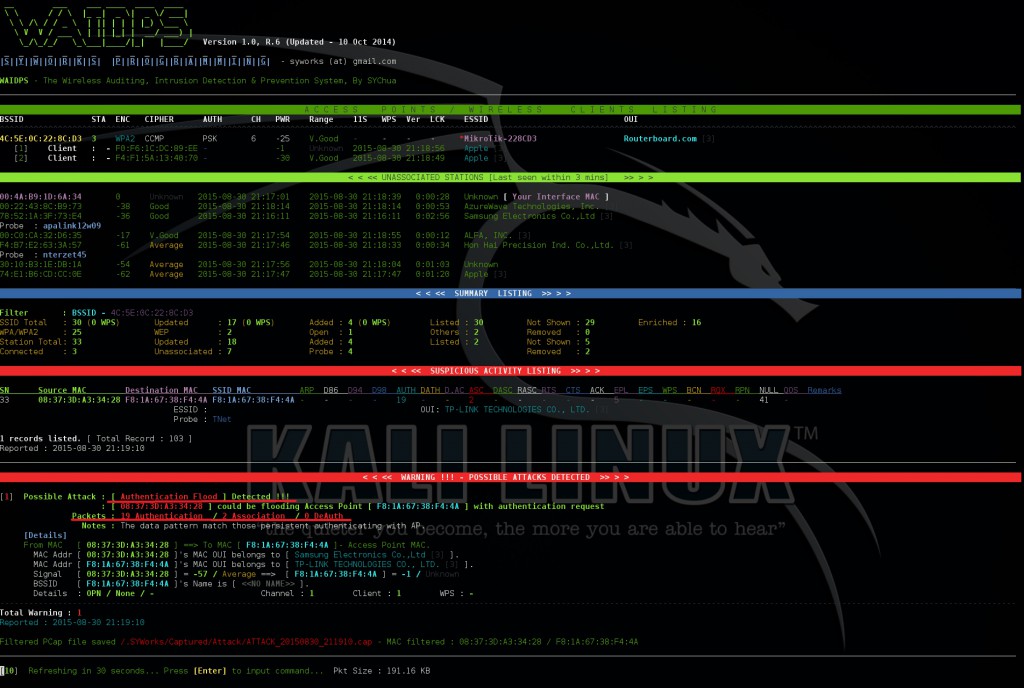
Task: Select BSSID 4C:5E:0C:22:8C:D3 in the access point row
Action: click(41, 138)
